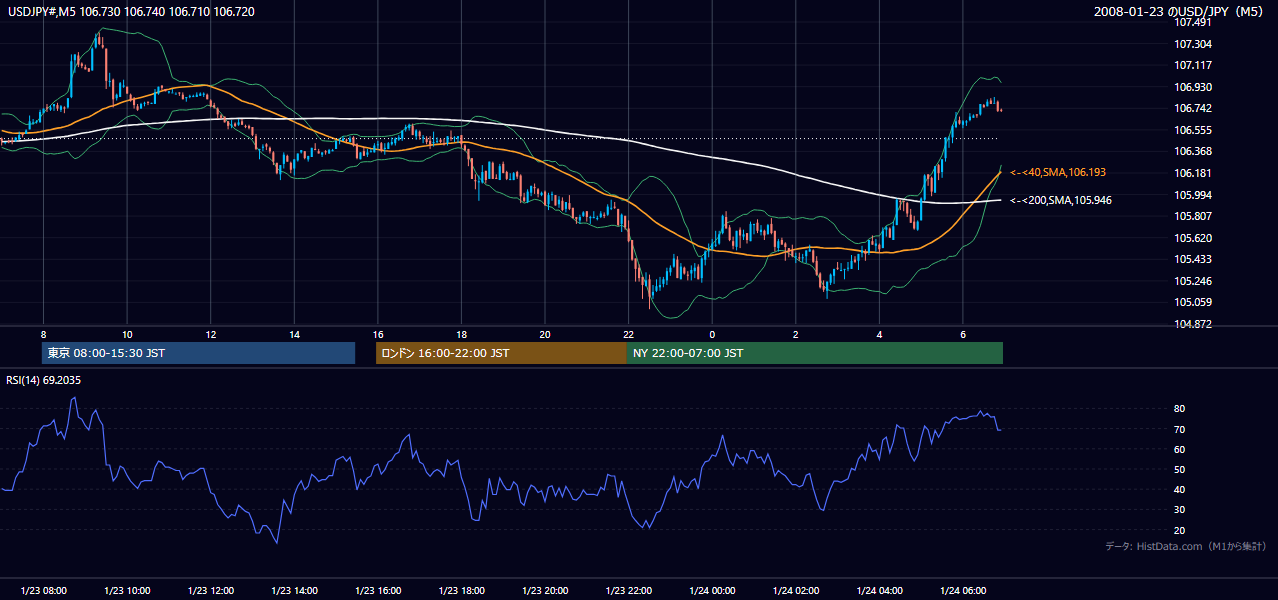Click the 1/23 08:00 time axis label
Viewport: 1278px width, 600px height.
tap(44, 591)
